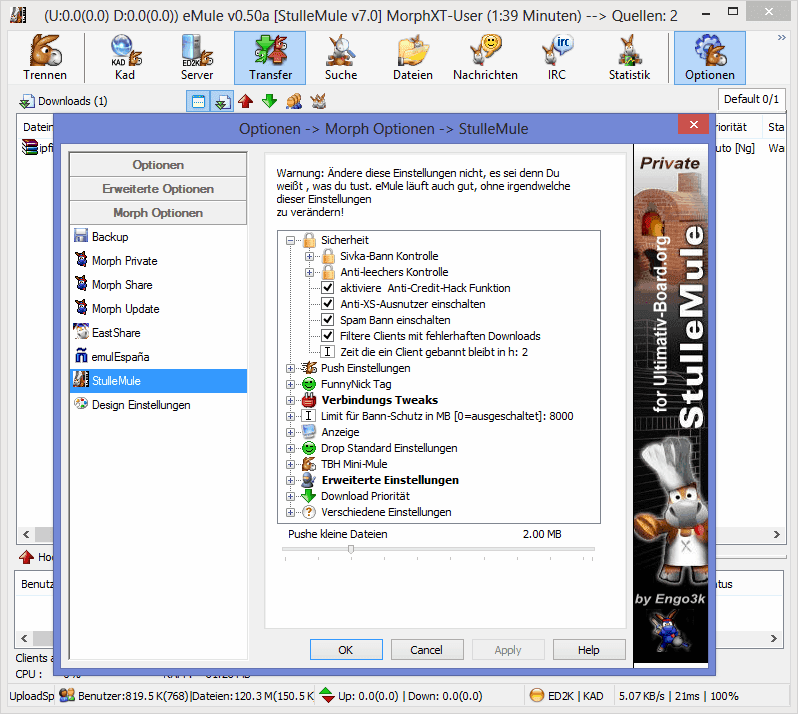Viewport: 798px width, 714px height.
Task: Click the green down-arrow downloads icon
Action: 269,101
